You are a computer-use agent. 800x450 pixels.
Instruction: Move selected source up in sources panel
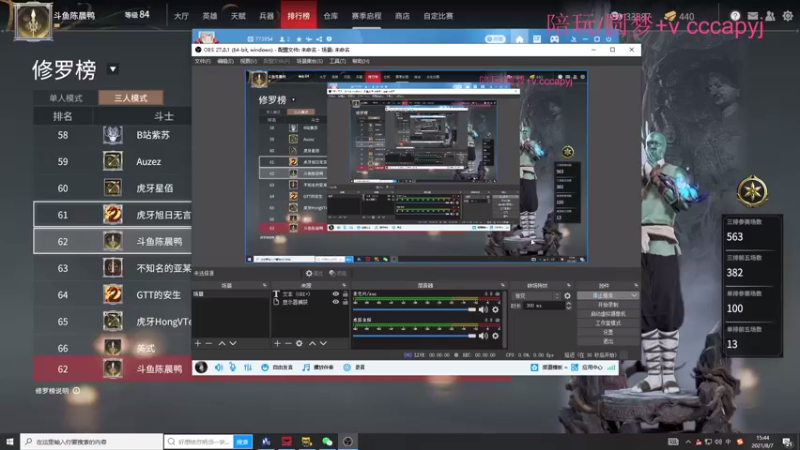click(x=312, y=343)
